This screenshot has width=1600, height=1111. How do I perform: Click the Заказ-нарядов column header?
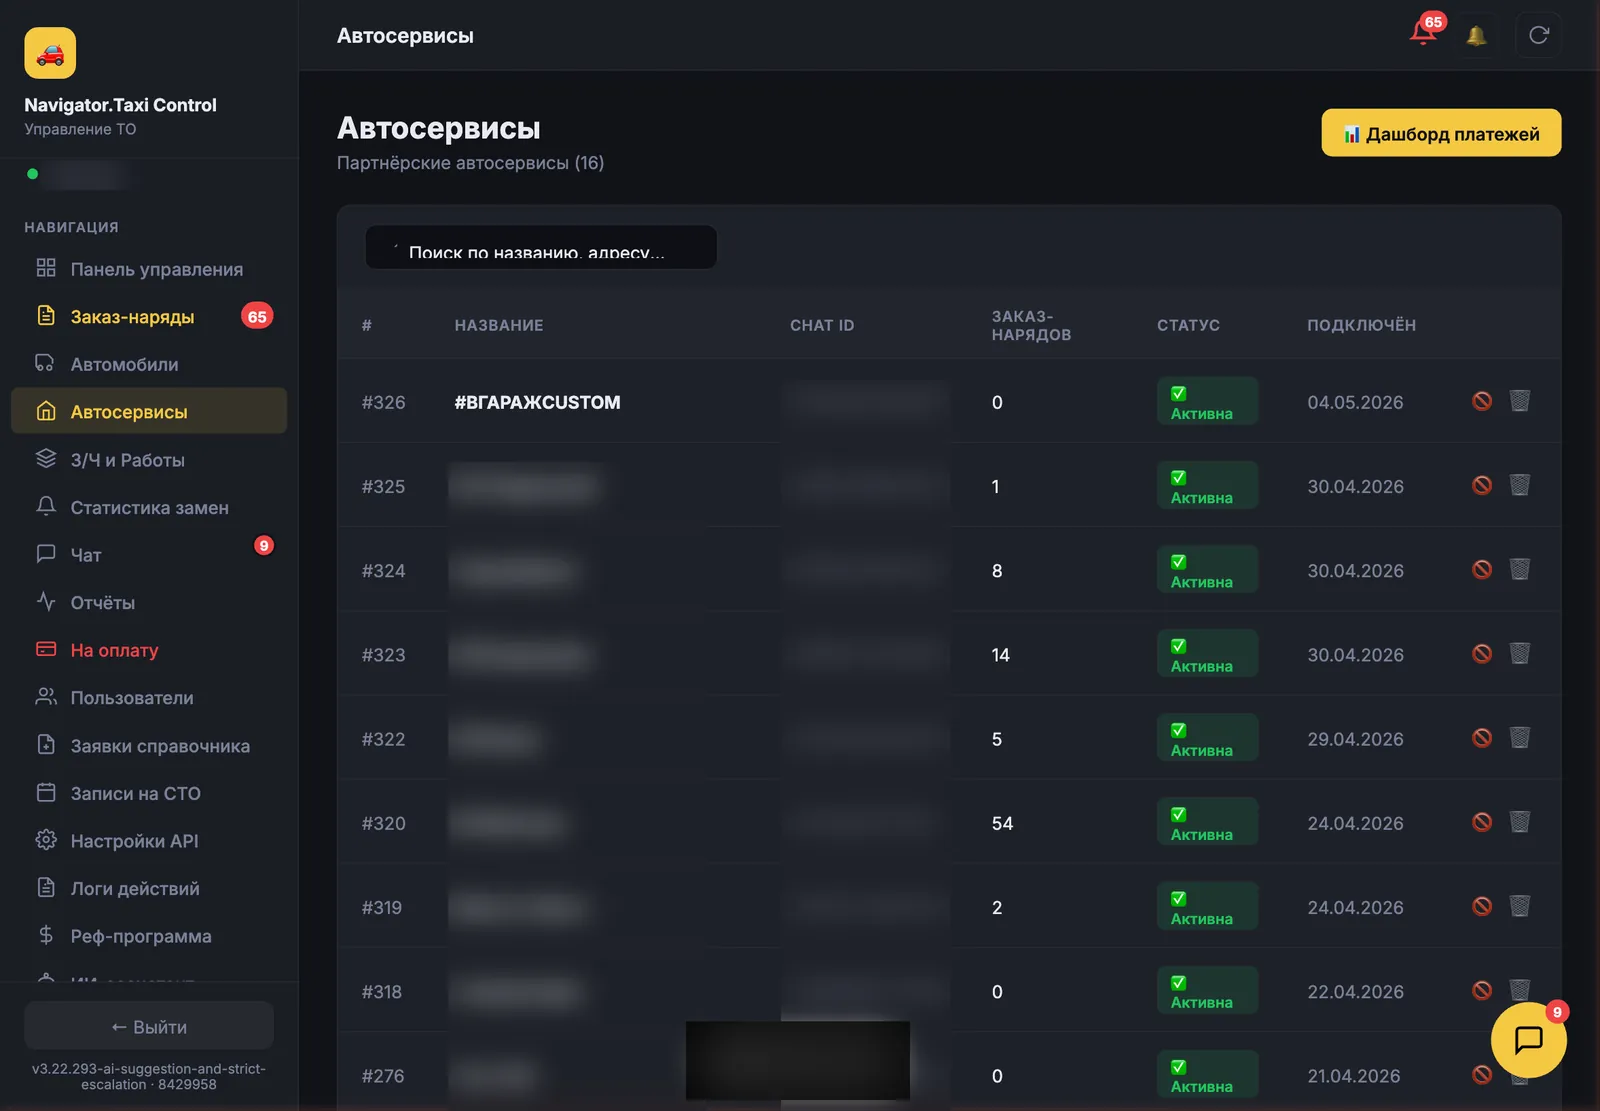pyautogui.click(x=1031, y=325)
